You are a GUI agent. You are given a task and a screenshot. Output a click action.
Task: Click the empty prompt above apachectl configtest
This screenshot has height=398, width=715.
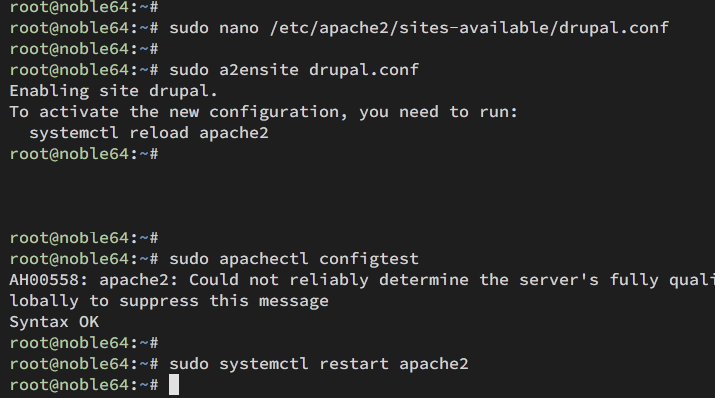84,238
